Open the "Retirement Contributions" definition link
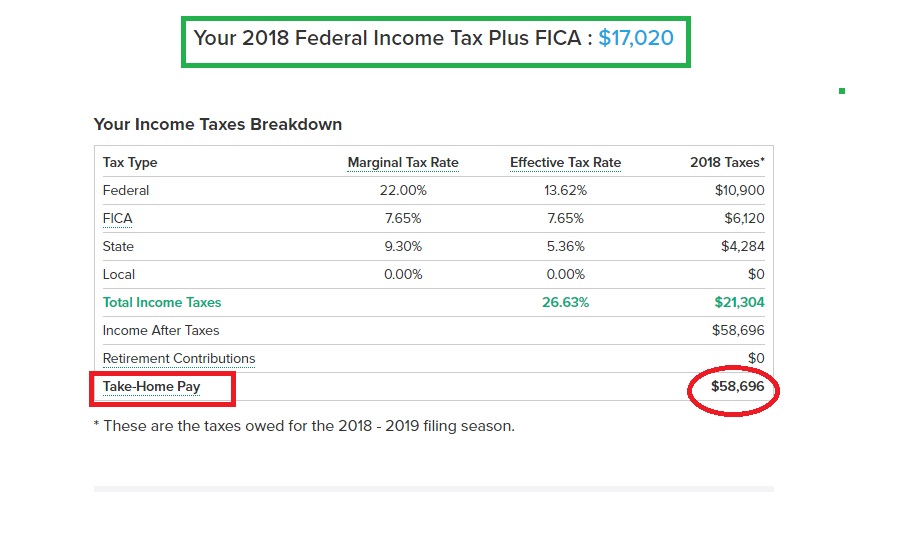The image size is (906, 549). [x=179, y=358]
